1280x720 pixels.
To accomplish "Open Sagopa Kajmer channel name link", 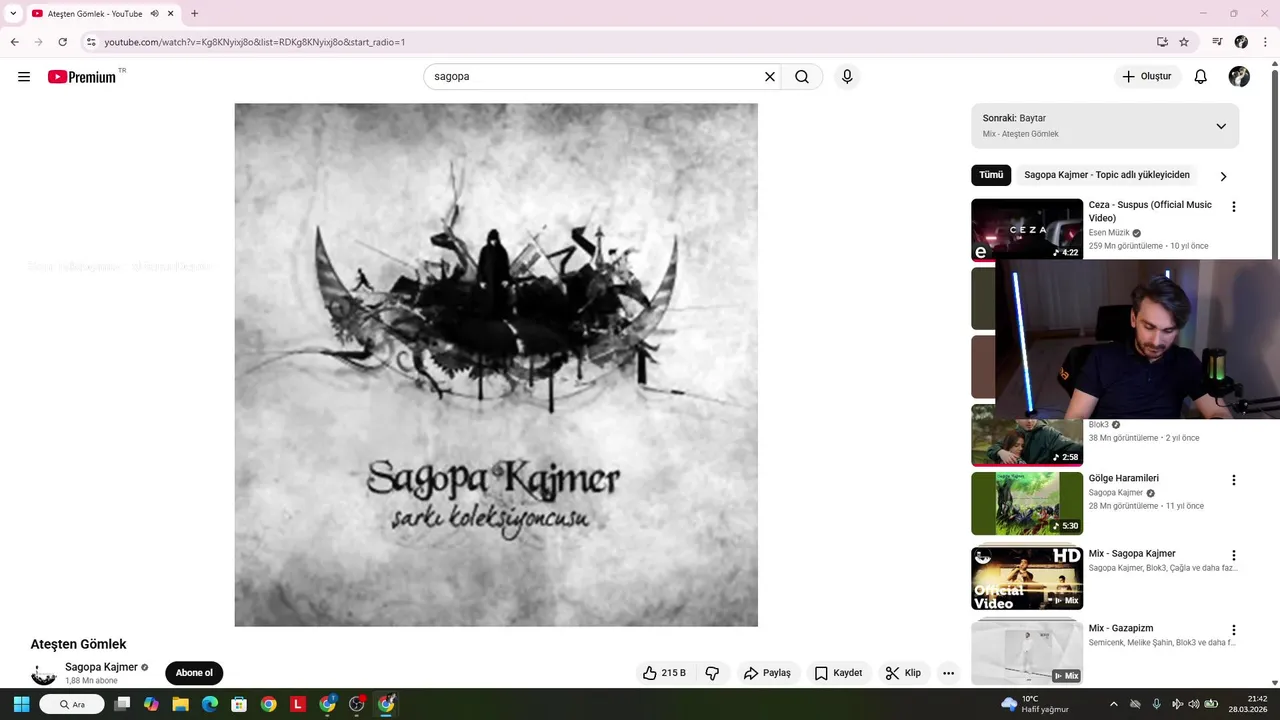I will (x=101, y=667).
